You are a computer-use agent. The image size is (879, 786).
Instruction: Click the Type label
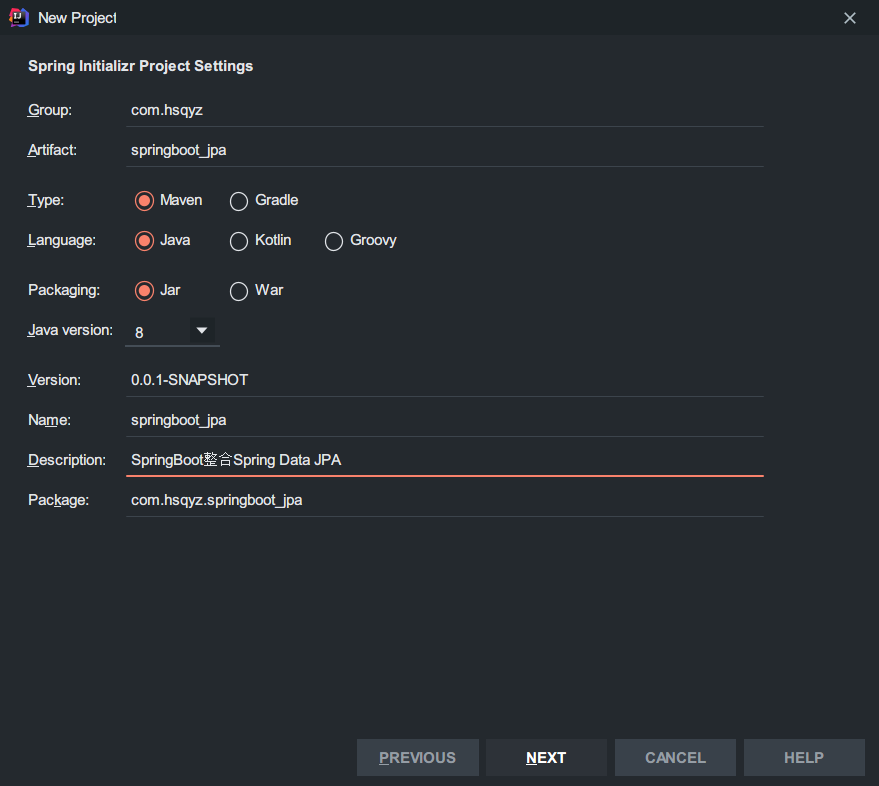coord(45,200)
